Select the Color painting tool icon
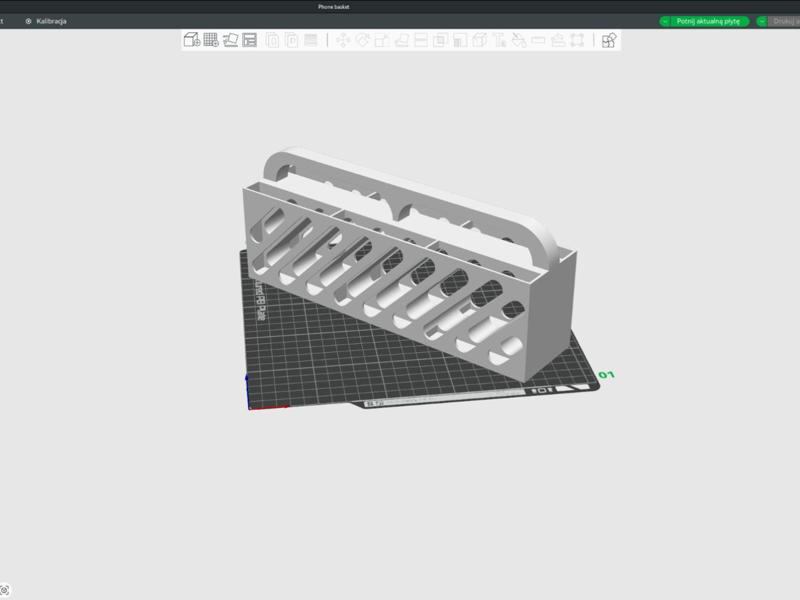 click(x=519, y=40)
